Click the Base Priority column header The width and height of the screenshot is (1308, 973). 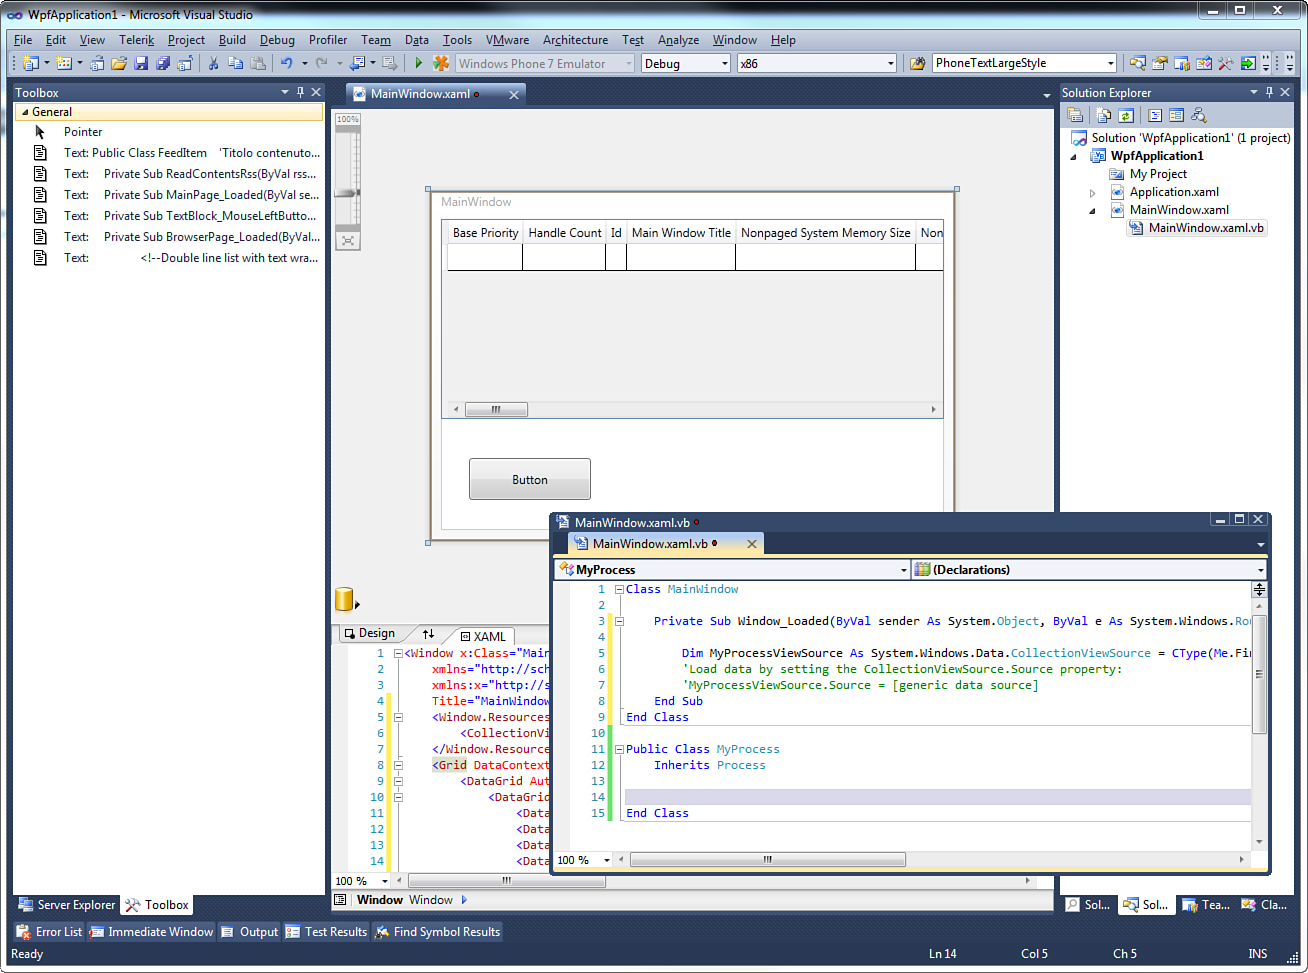coord(485,233)
